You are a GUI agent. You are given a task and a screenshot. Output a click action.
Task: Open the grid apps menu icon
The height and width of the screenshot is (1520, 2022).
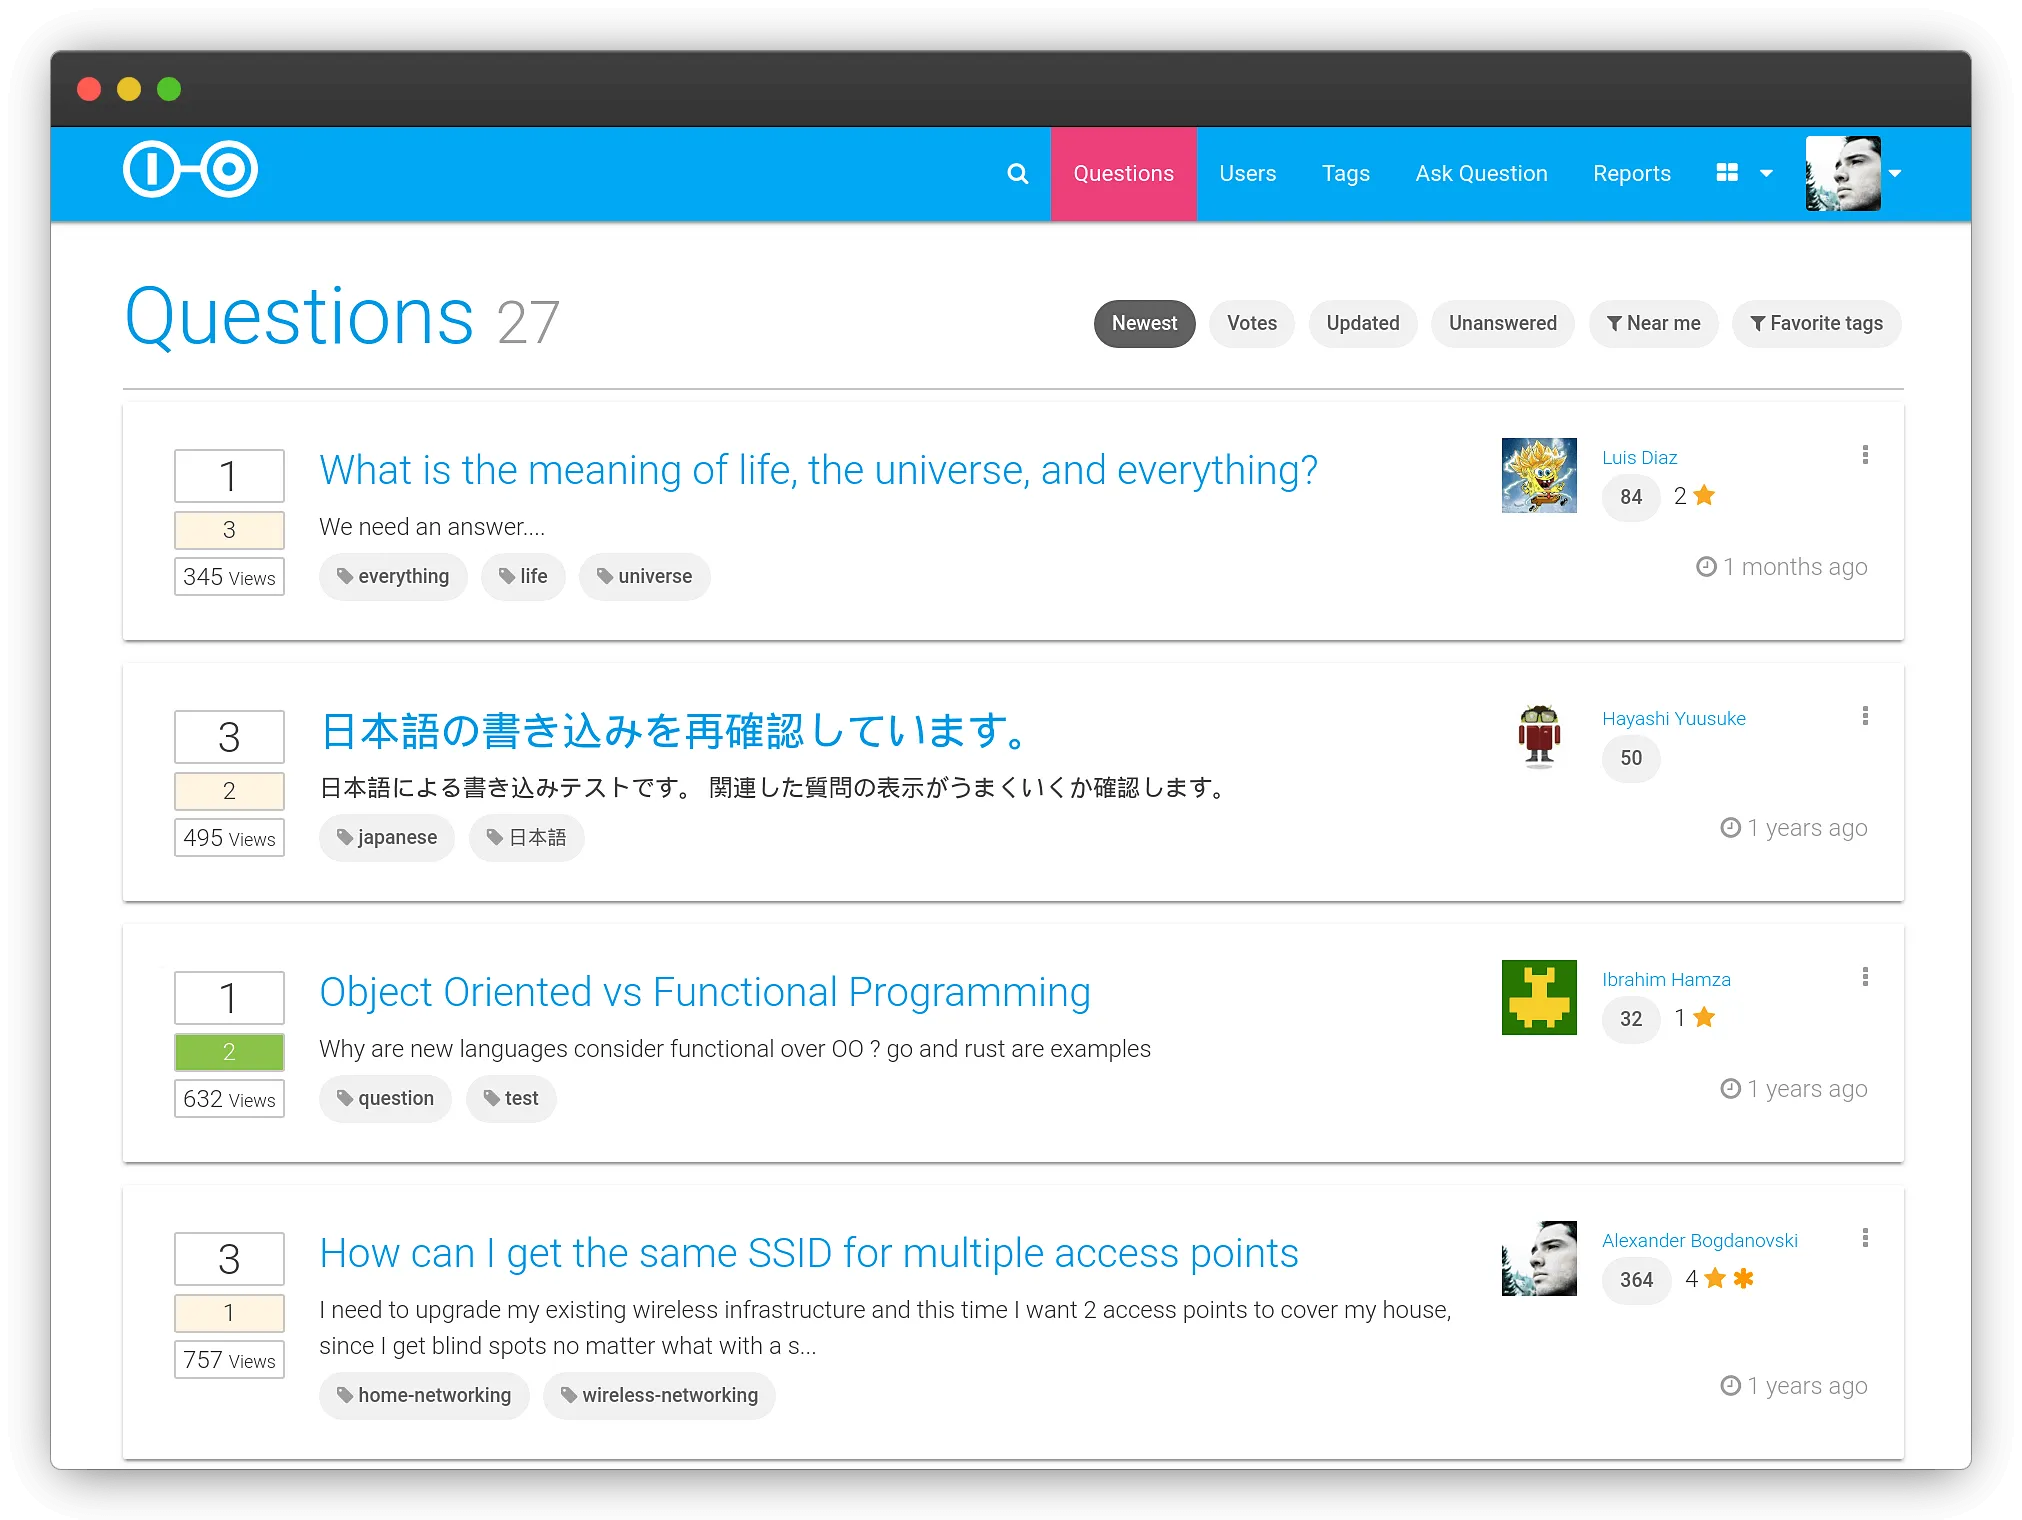[1727, 173]
